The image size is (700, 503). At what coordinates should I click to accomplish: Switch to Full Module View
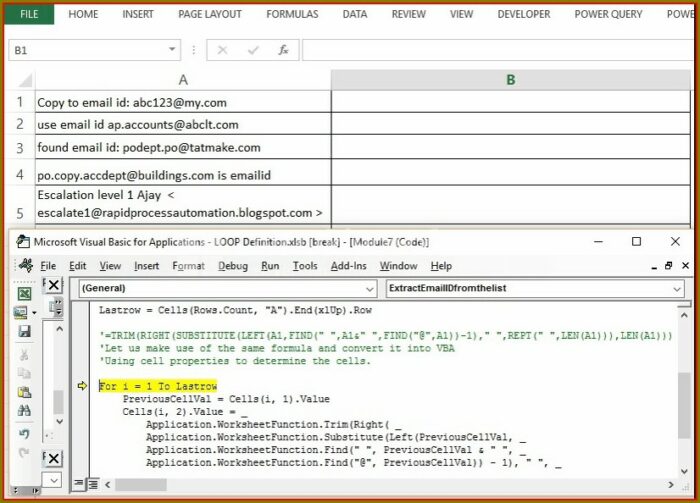click(x=93, y=483)
